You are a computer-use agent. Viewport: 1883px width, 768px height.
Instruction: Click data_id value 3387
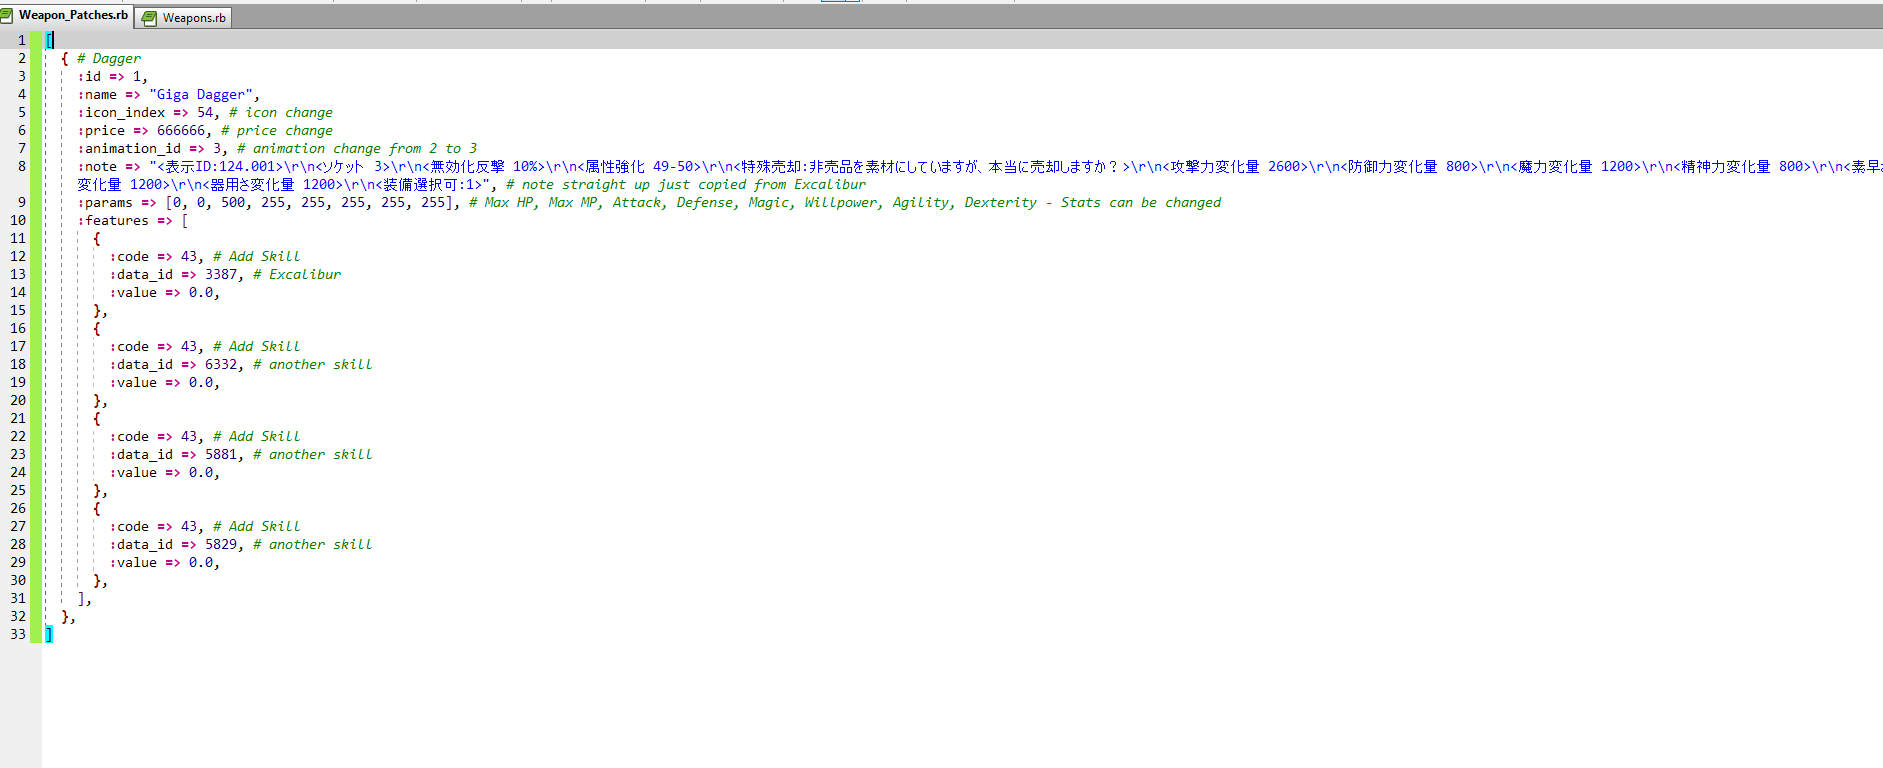click(x=221, y=274)
